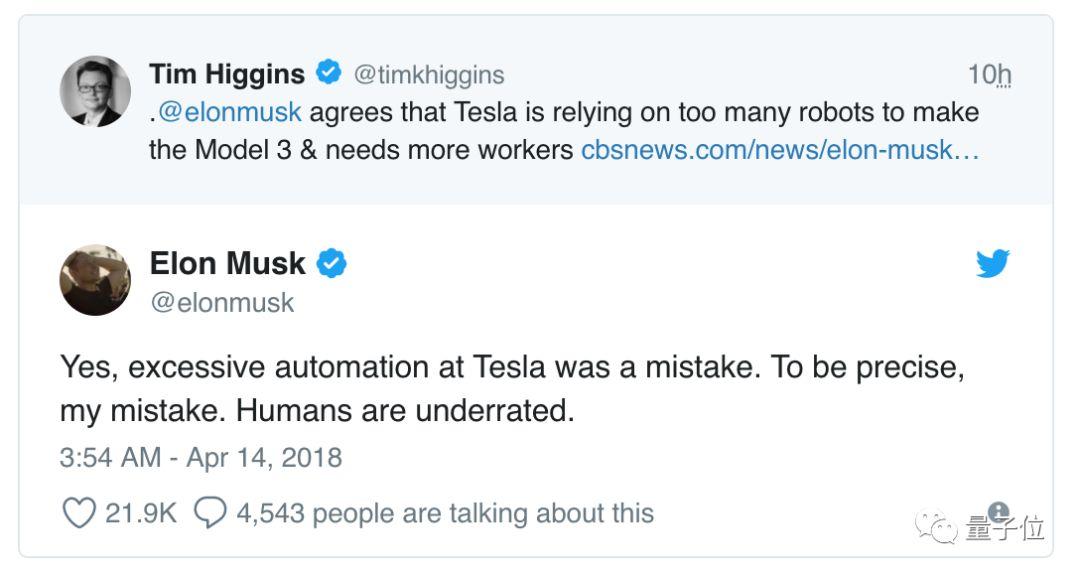Open the @timkhiggins handle link

click(x=429, y=75)
